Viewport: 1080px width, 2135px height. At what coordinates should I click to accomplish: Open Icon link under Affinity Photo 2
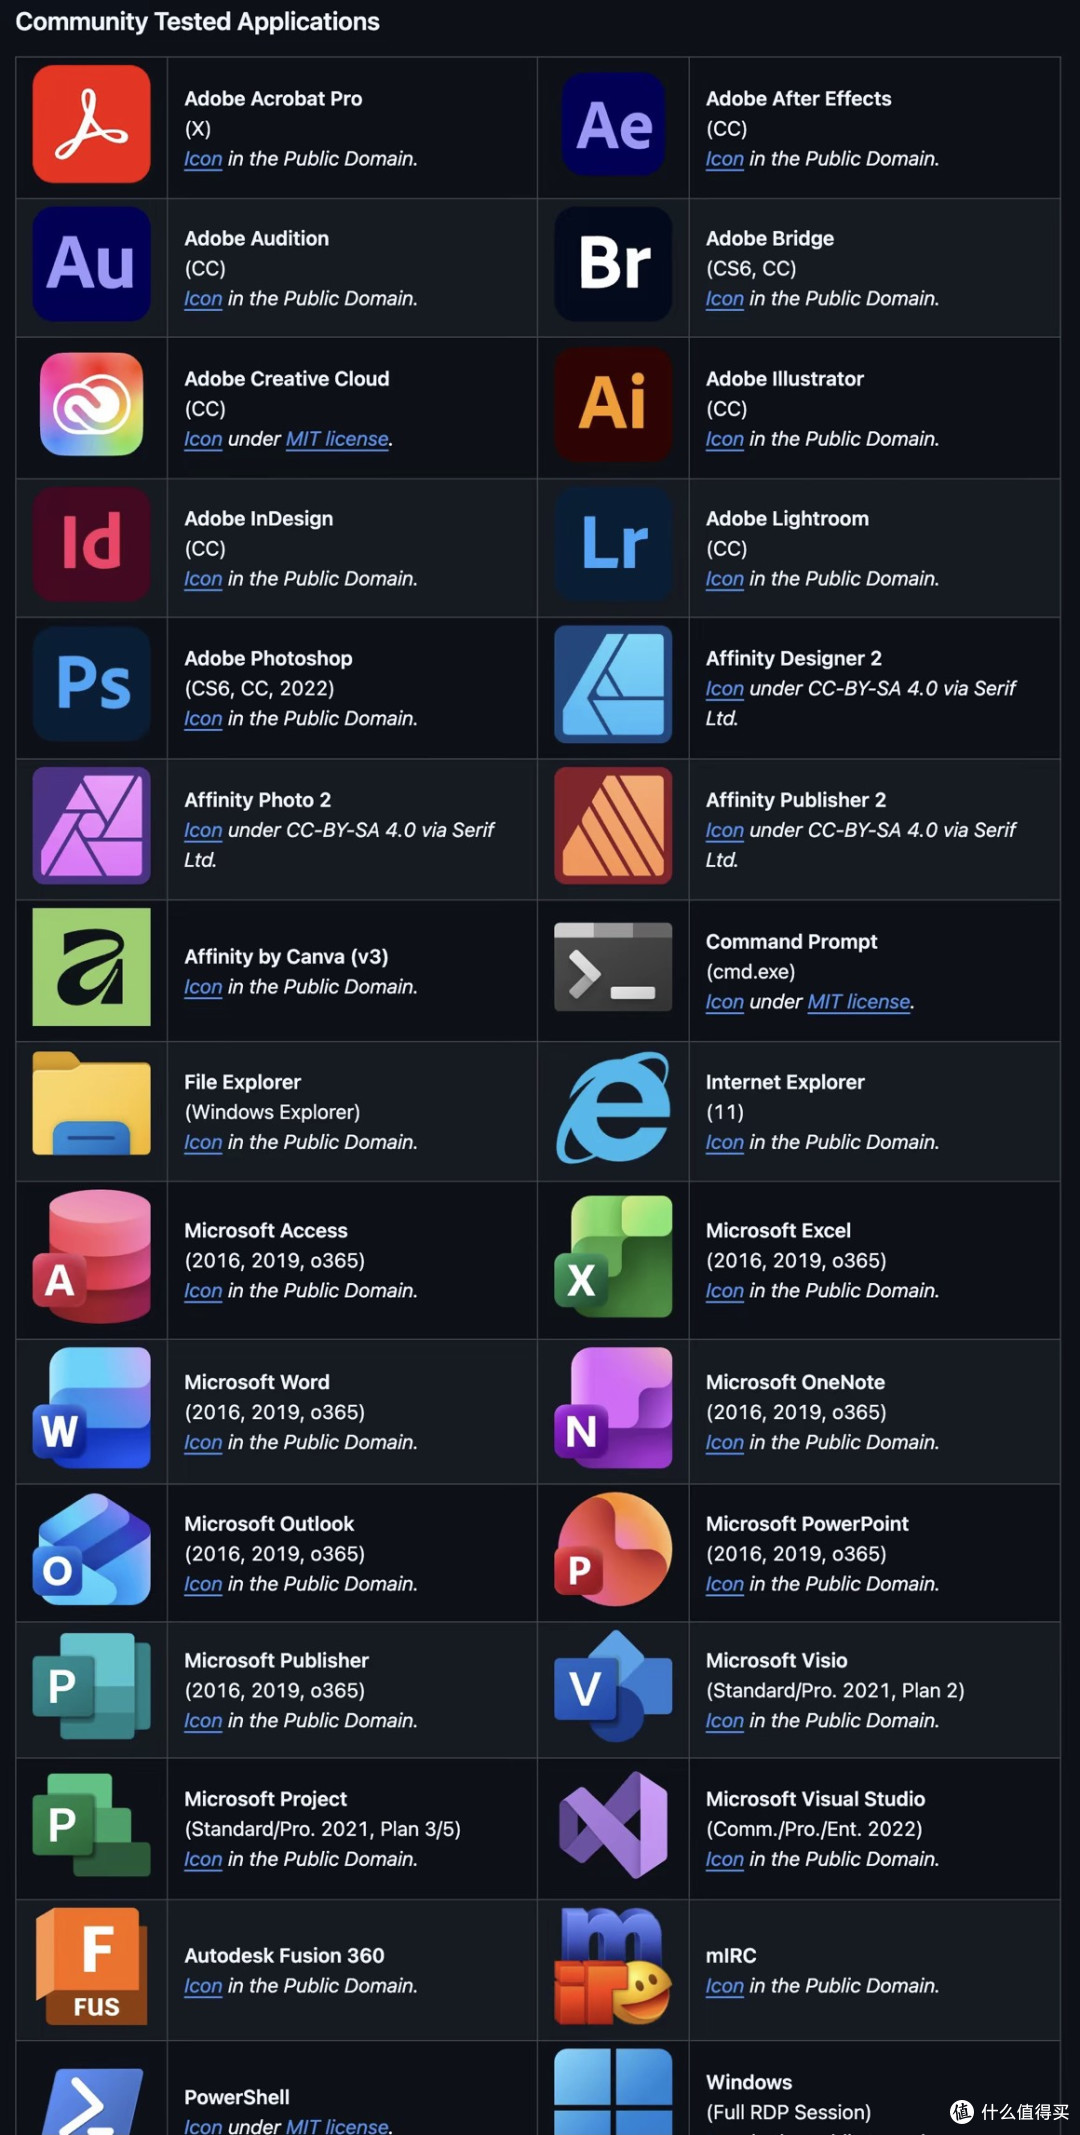203,830
